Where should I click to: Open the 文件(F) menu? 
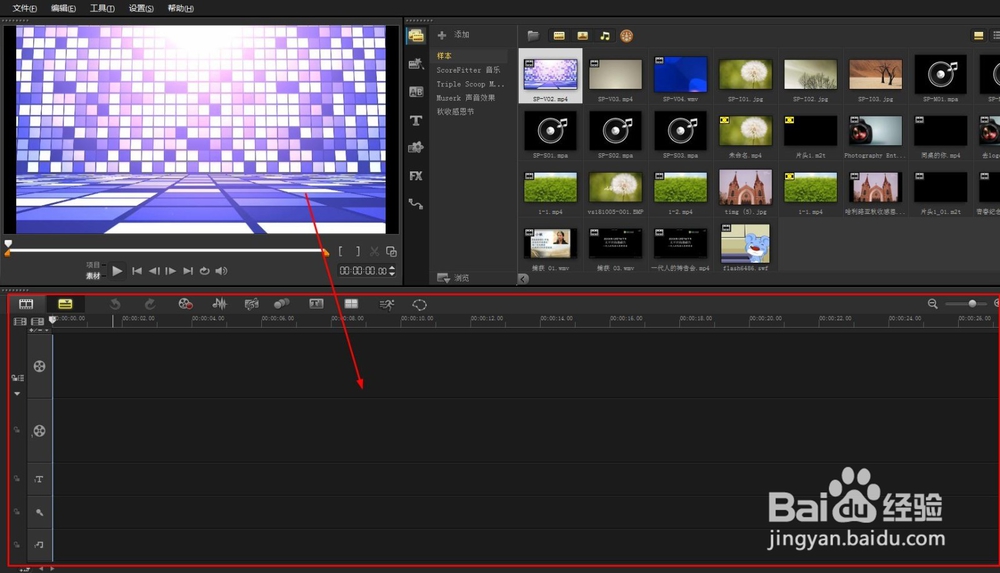[25, 8]
